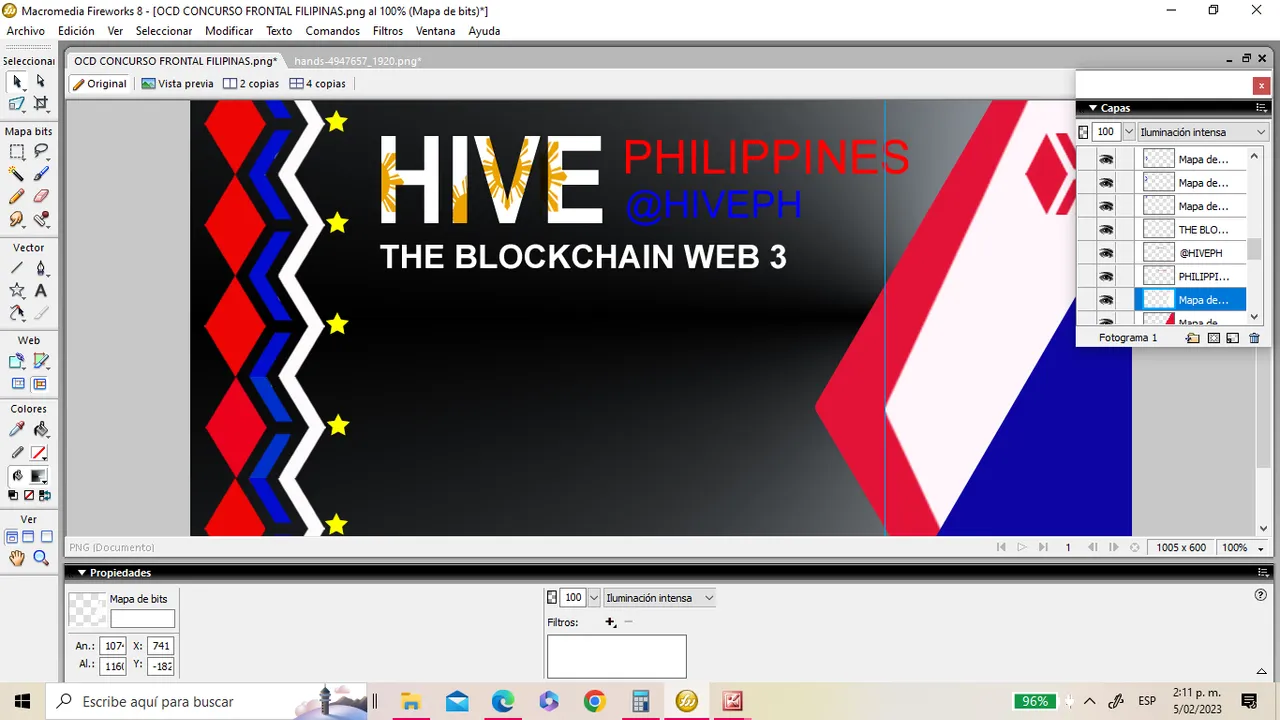
Task: Select the Brush tool
Action: click(x=41, y=174)
